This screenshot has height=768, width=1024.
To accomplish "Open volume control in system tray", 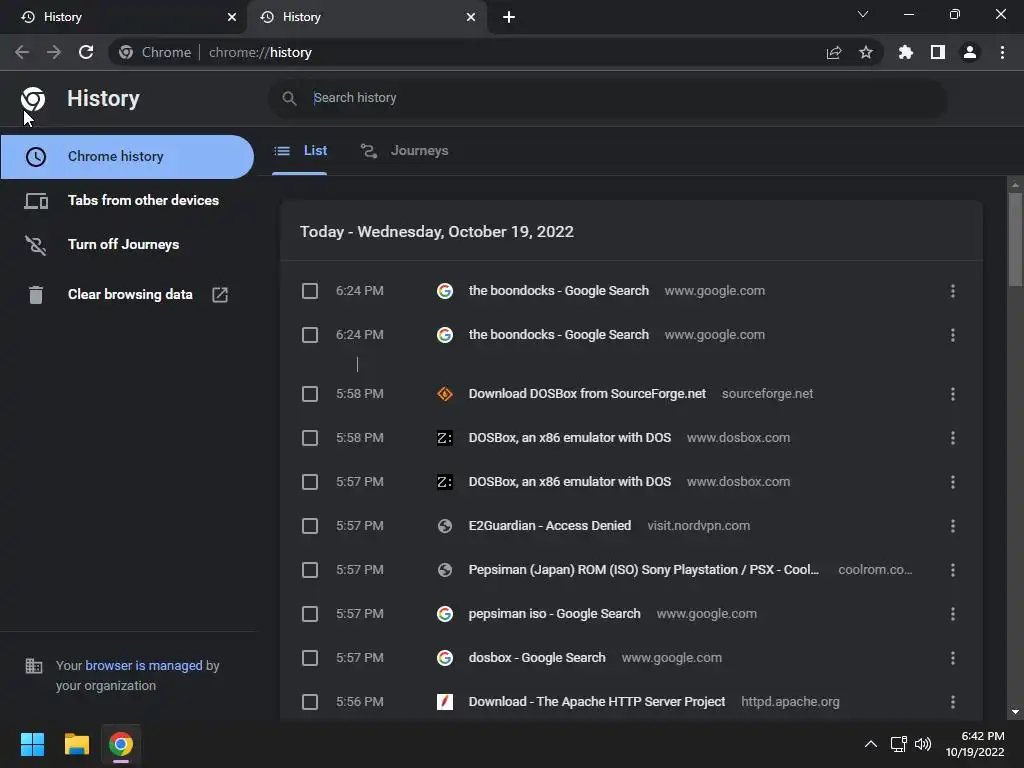I will [923, 744].
